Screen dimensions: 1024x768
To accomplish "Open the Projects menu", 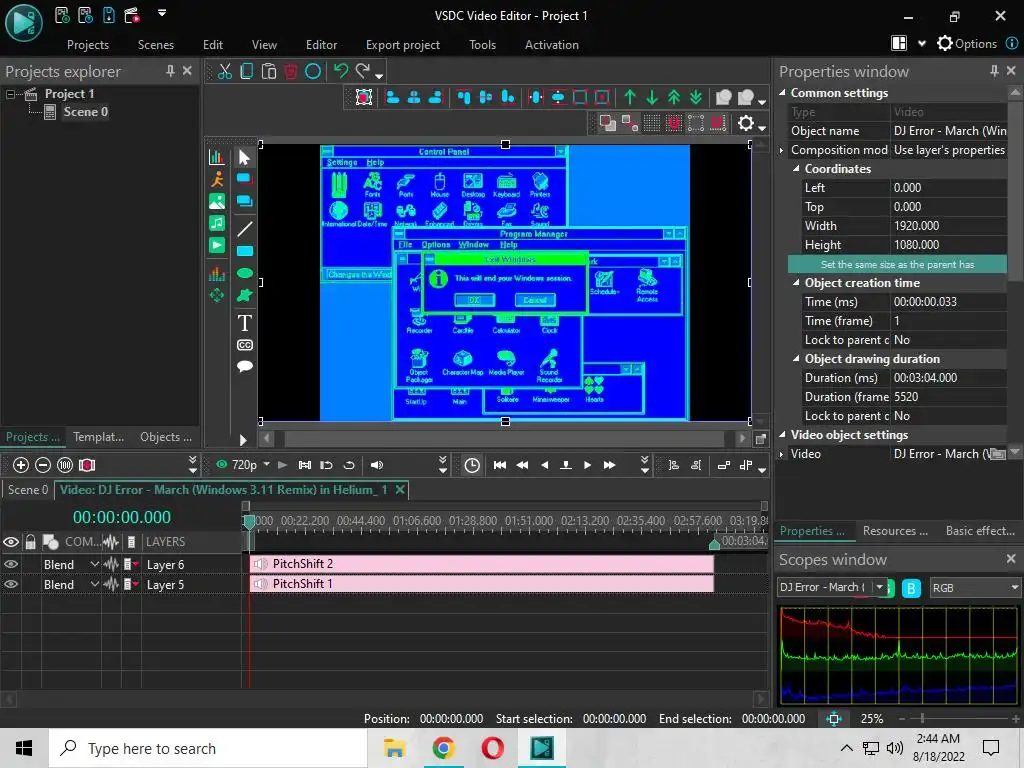I will [x=88, y=44].
